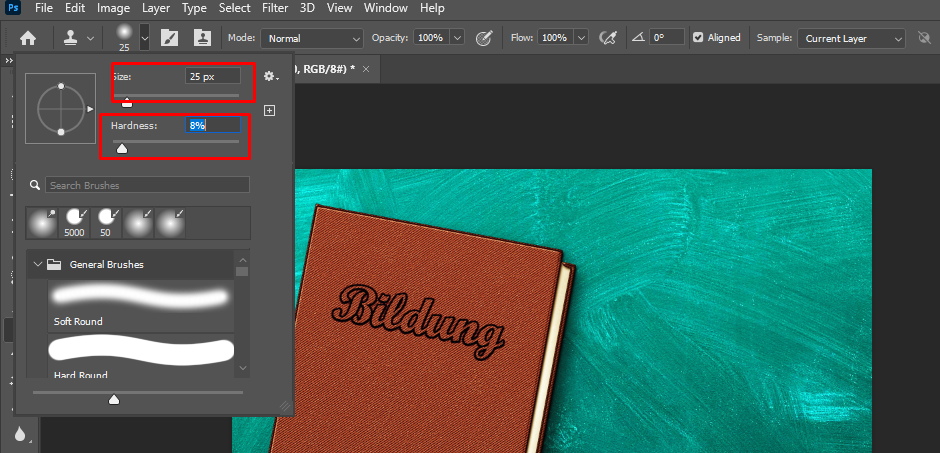The image size is (940, 453).
Task: Expand the tools panel double arrows
Action: click(x=9, y=61)
